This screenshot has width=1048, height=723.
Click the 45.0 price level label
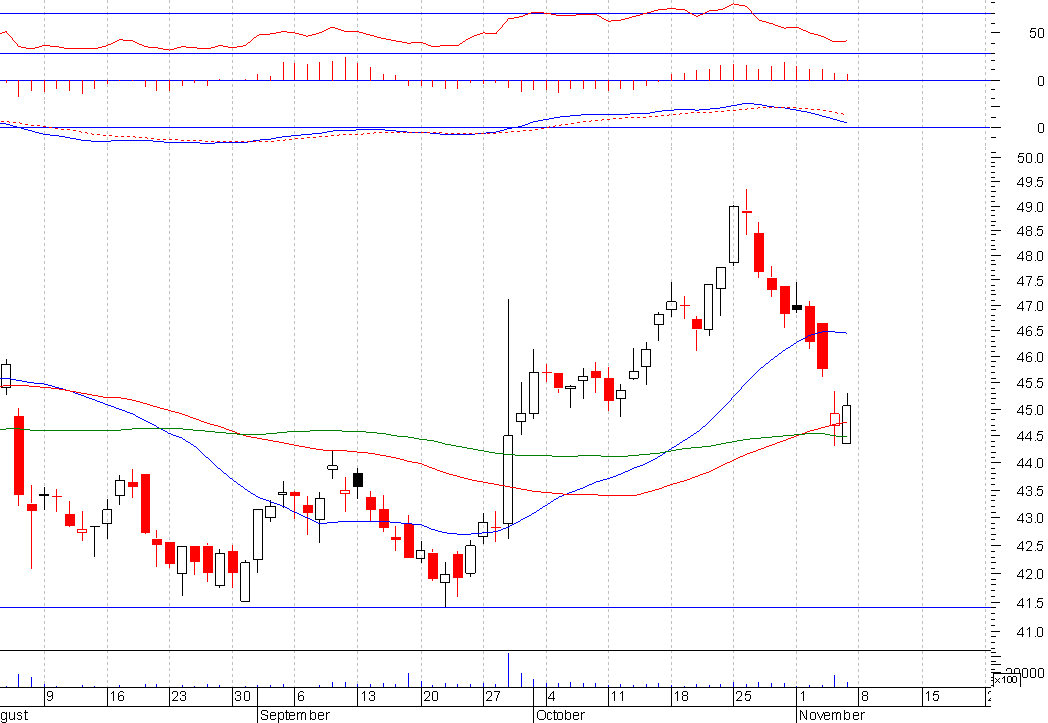(x=1030, y=410)
